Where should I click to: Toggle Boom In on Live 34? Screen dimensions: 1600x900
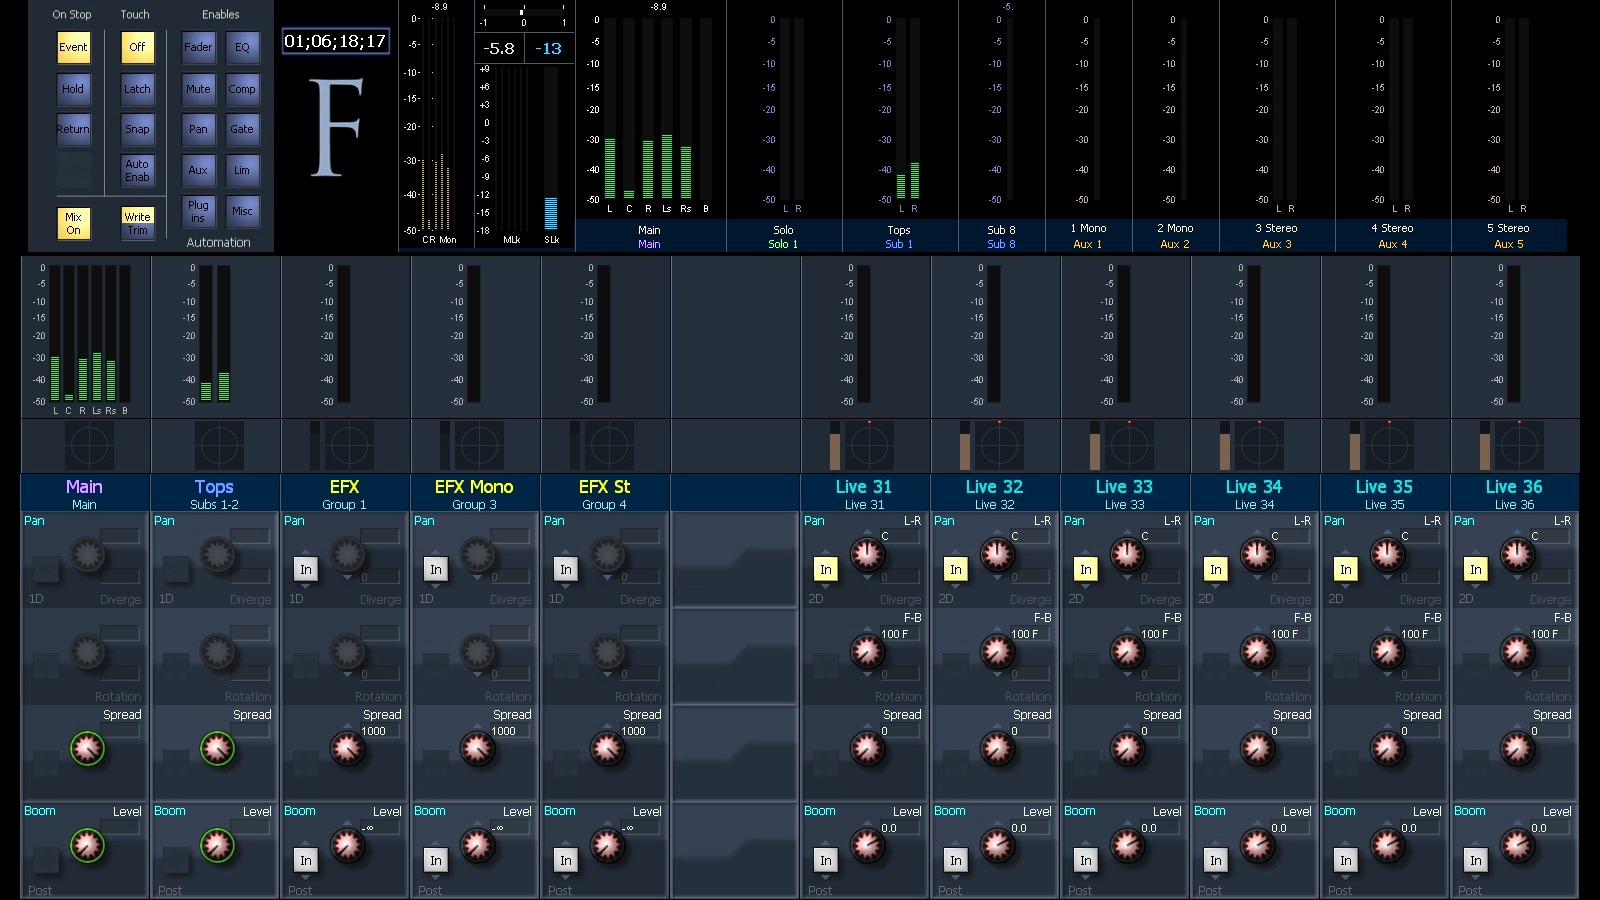point(1216,860)
